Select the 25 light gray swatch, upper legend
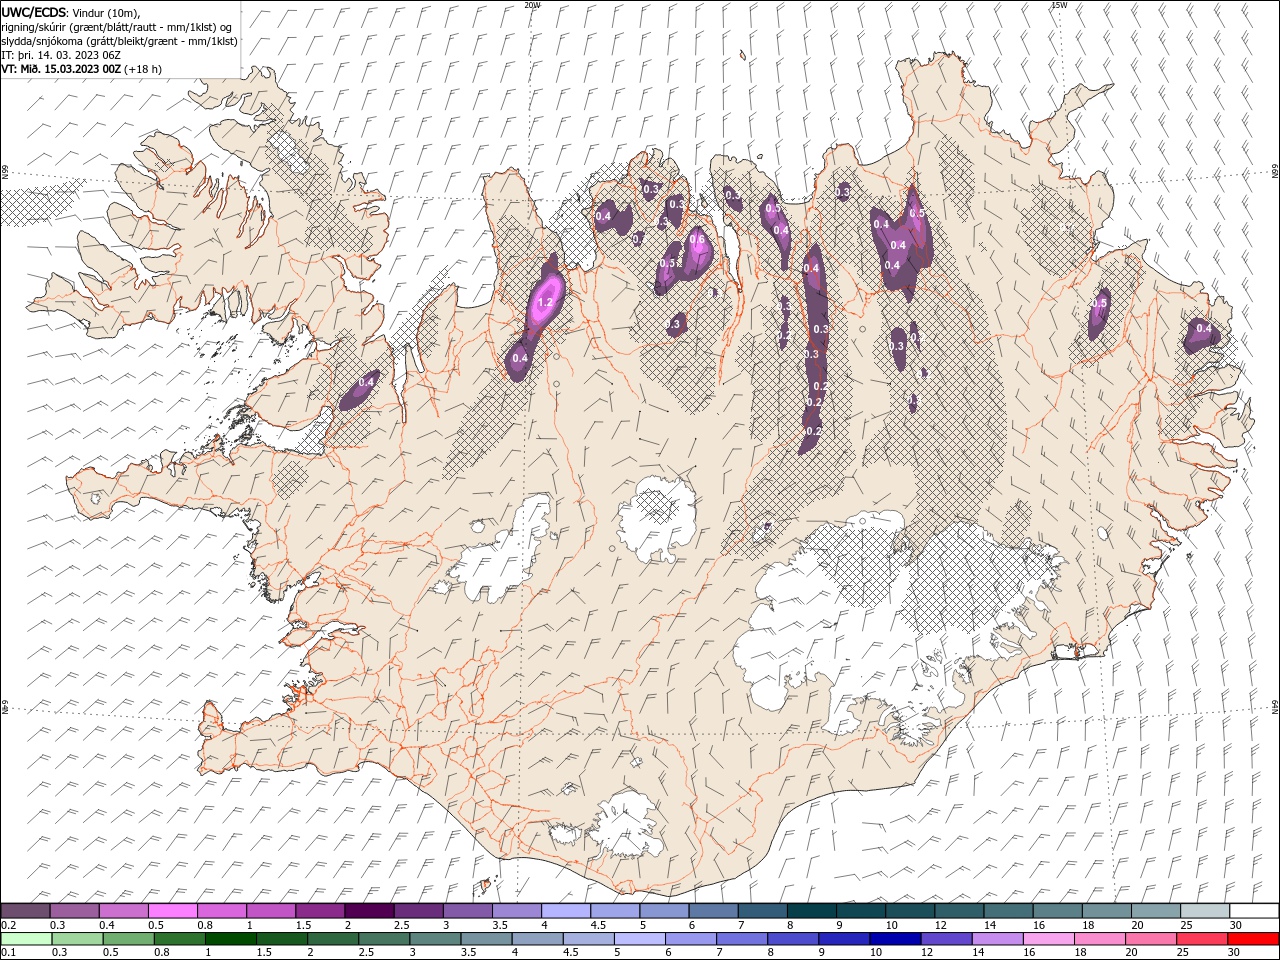1280x960 pixels. click(x=1205, y=910)
